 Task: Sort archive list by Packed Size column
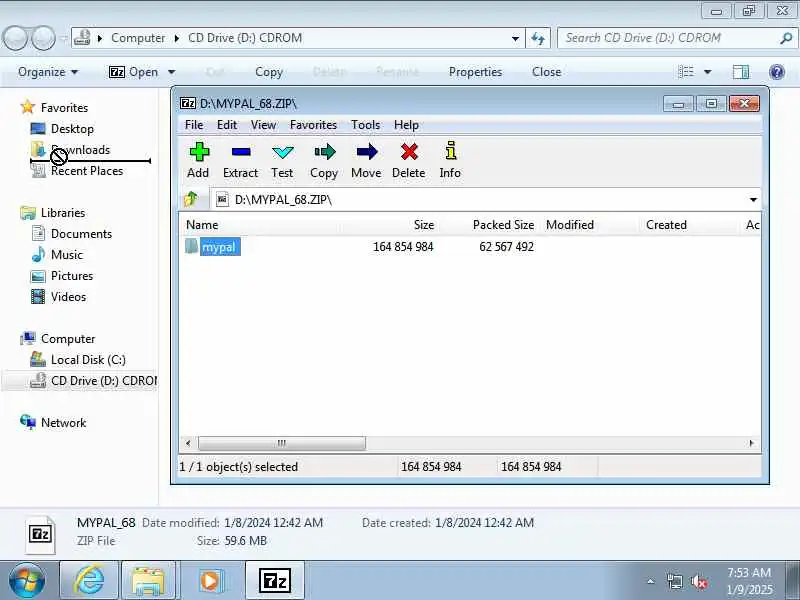click(x=503, y=225)
